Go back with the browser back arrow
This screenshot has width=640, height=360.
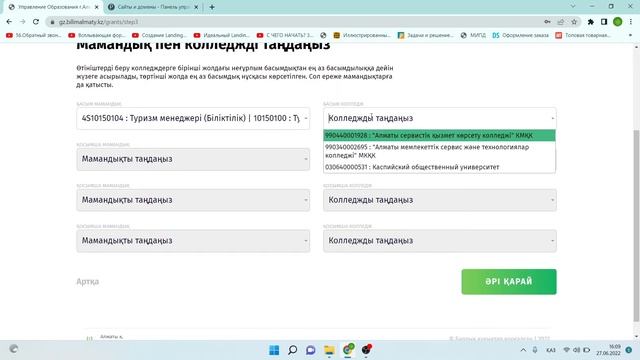9,22
